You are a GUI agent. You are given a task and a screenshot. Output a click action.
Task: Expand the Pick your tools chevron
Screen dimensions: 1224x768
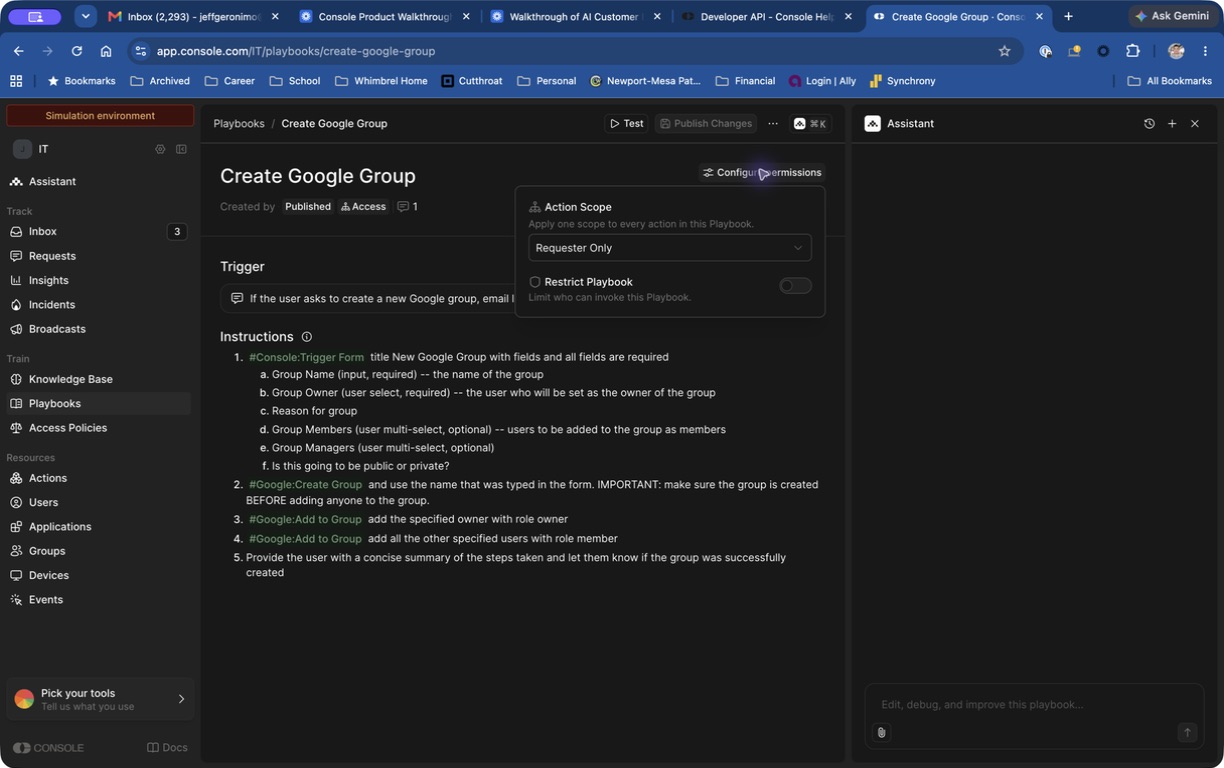point(181,699)
